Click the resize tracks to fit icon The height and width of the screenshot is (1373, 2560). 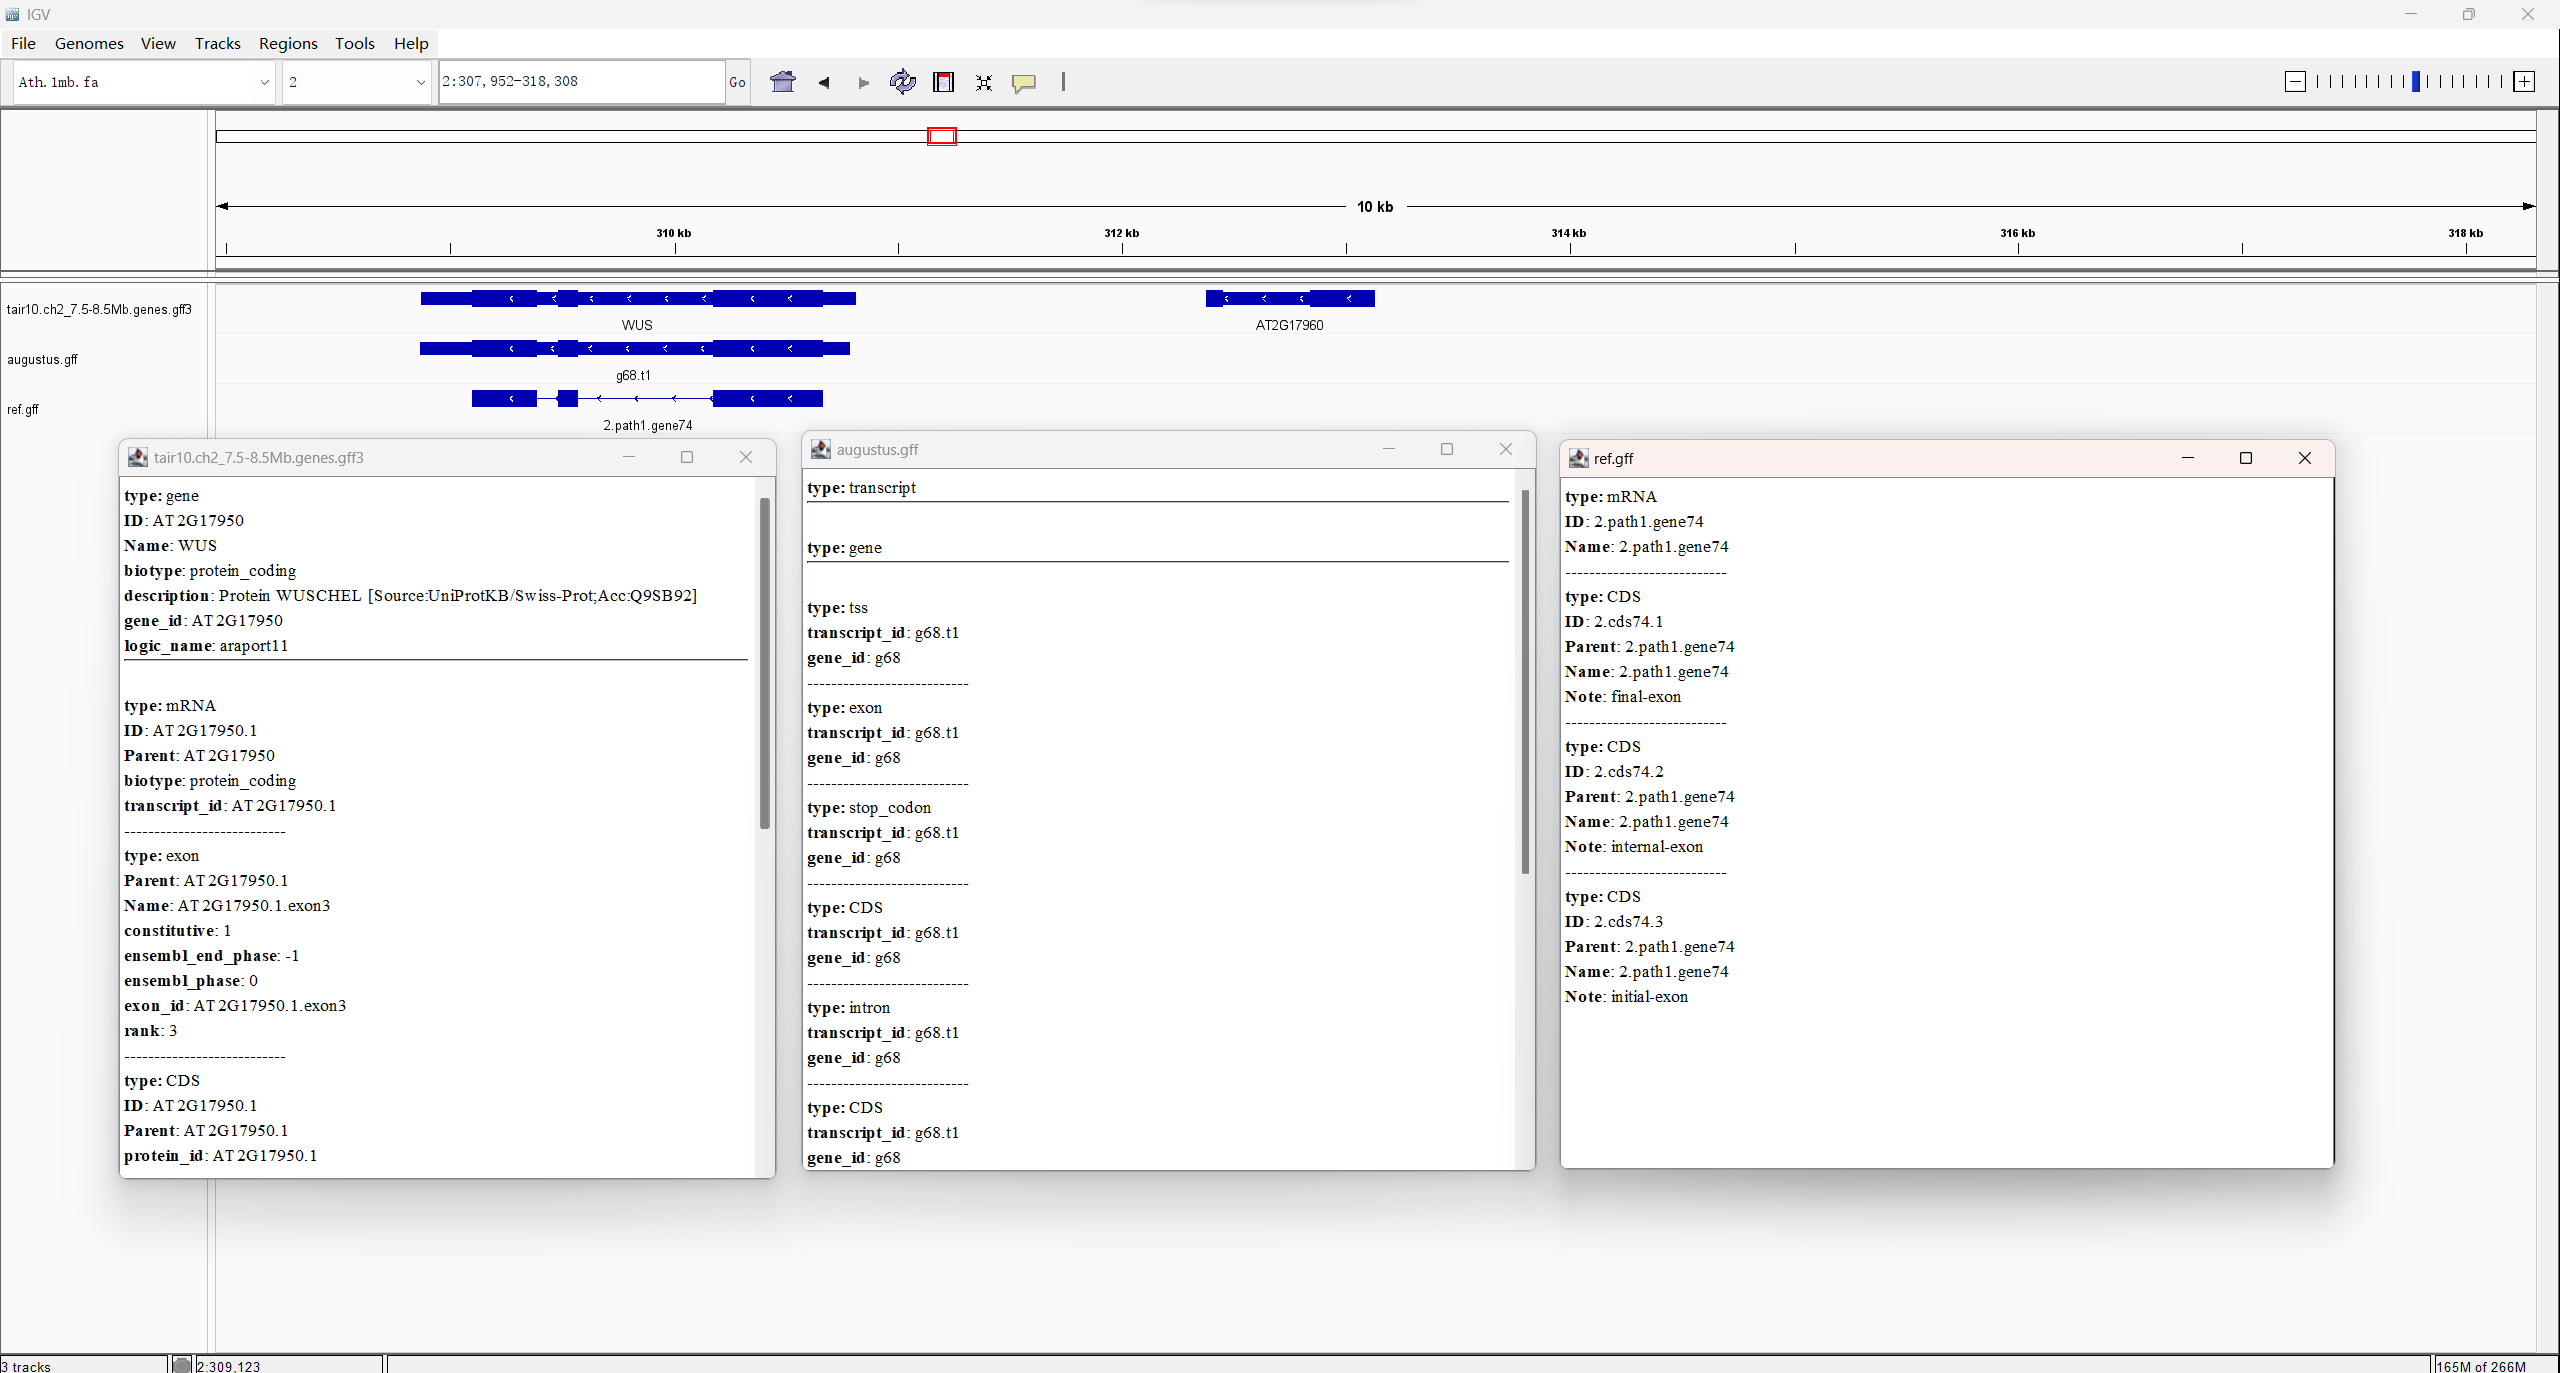coord(984,82)
